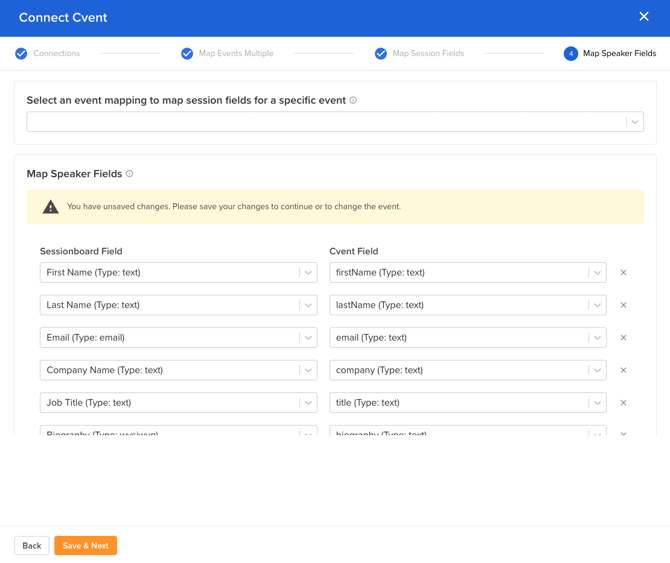Click the Cvent Field column header
The width and height of the screenshot is (670, 563).
(x=354, y=251)
